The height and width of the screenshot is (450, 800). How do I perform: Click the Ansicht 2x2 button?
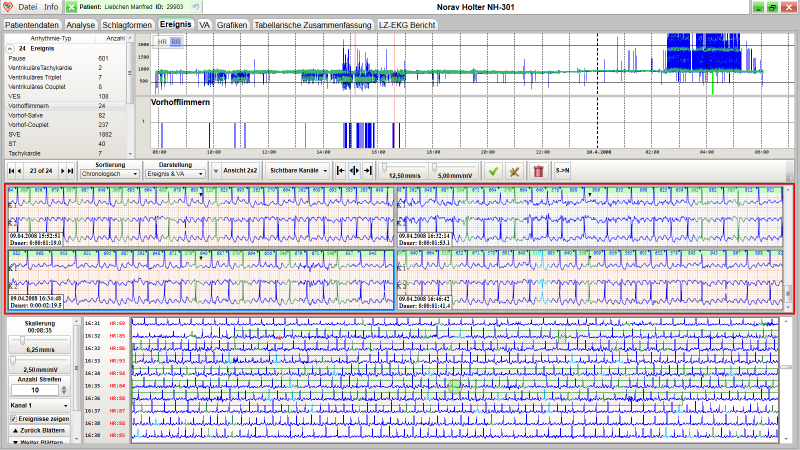pos(238,171)
